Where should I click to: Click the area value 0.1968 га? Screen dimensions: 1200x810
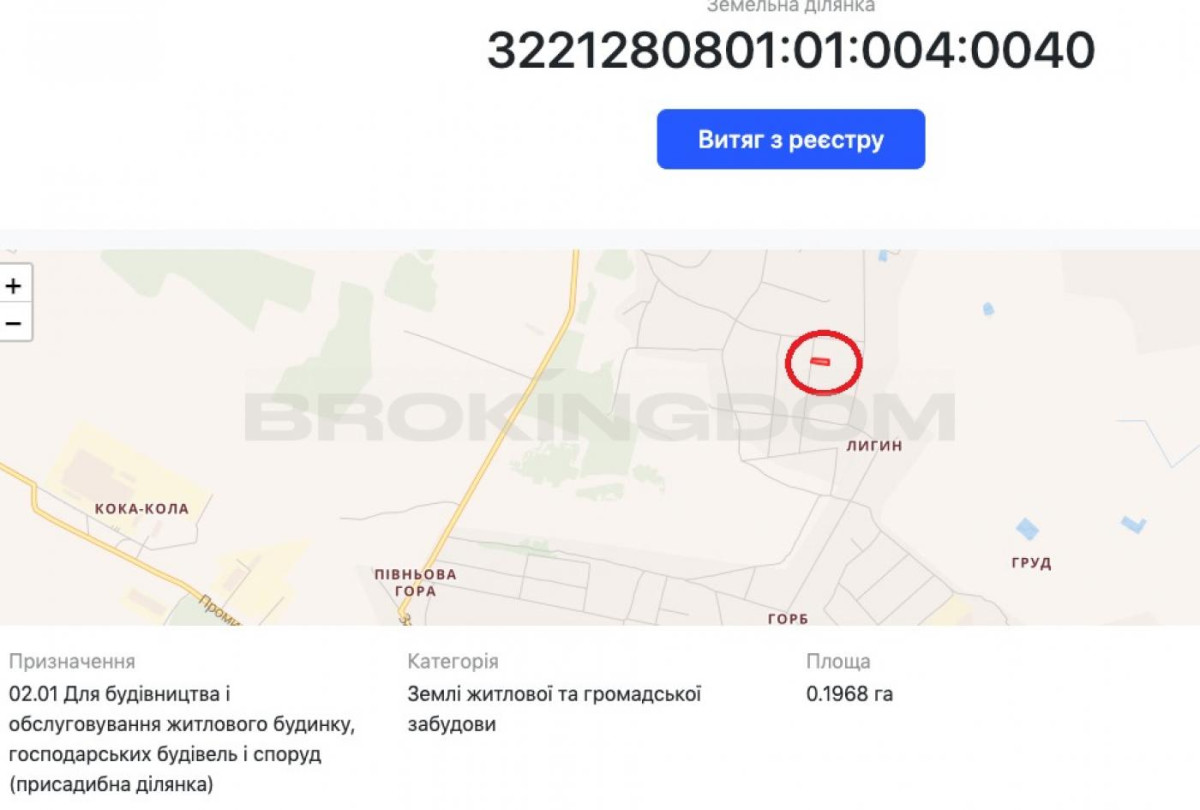tap(850, 693)
